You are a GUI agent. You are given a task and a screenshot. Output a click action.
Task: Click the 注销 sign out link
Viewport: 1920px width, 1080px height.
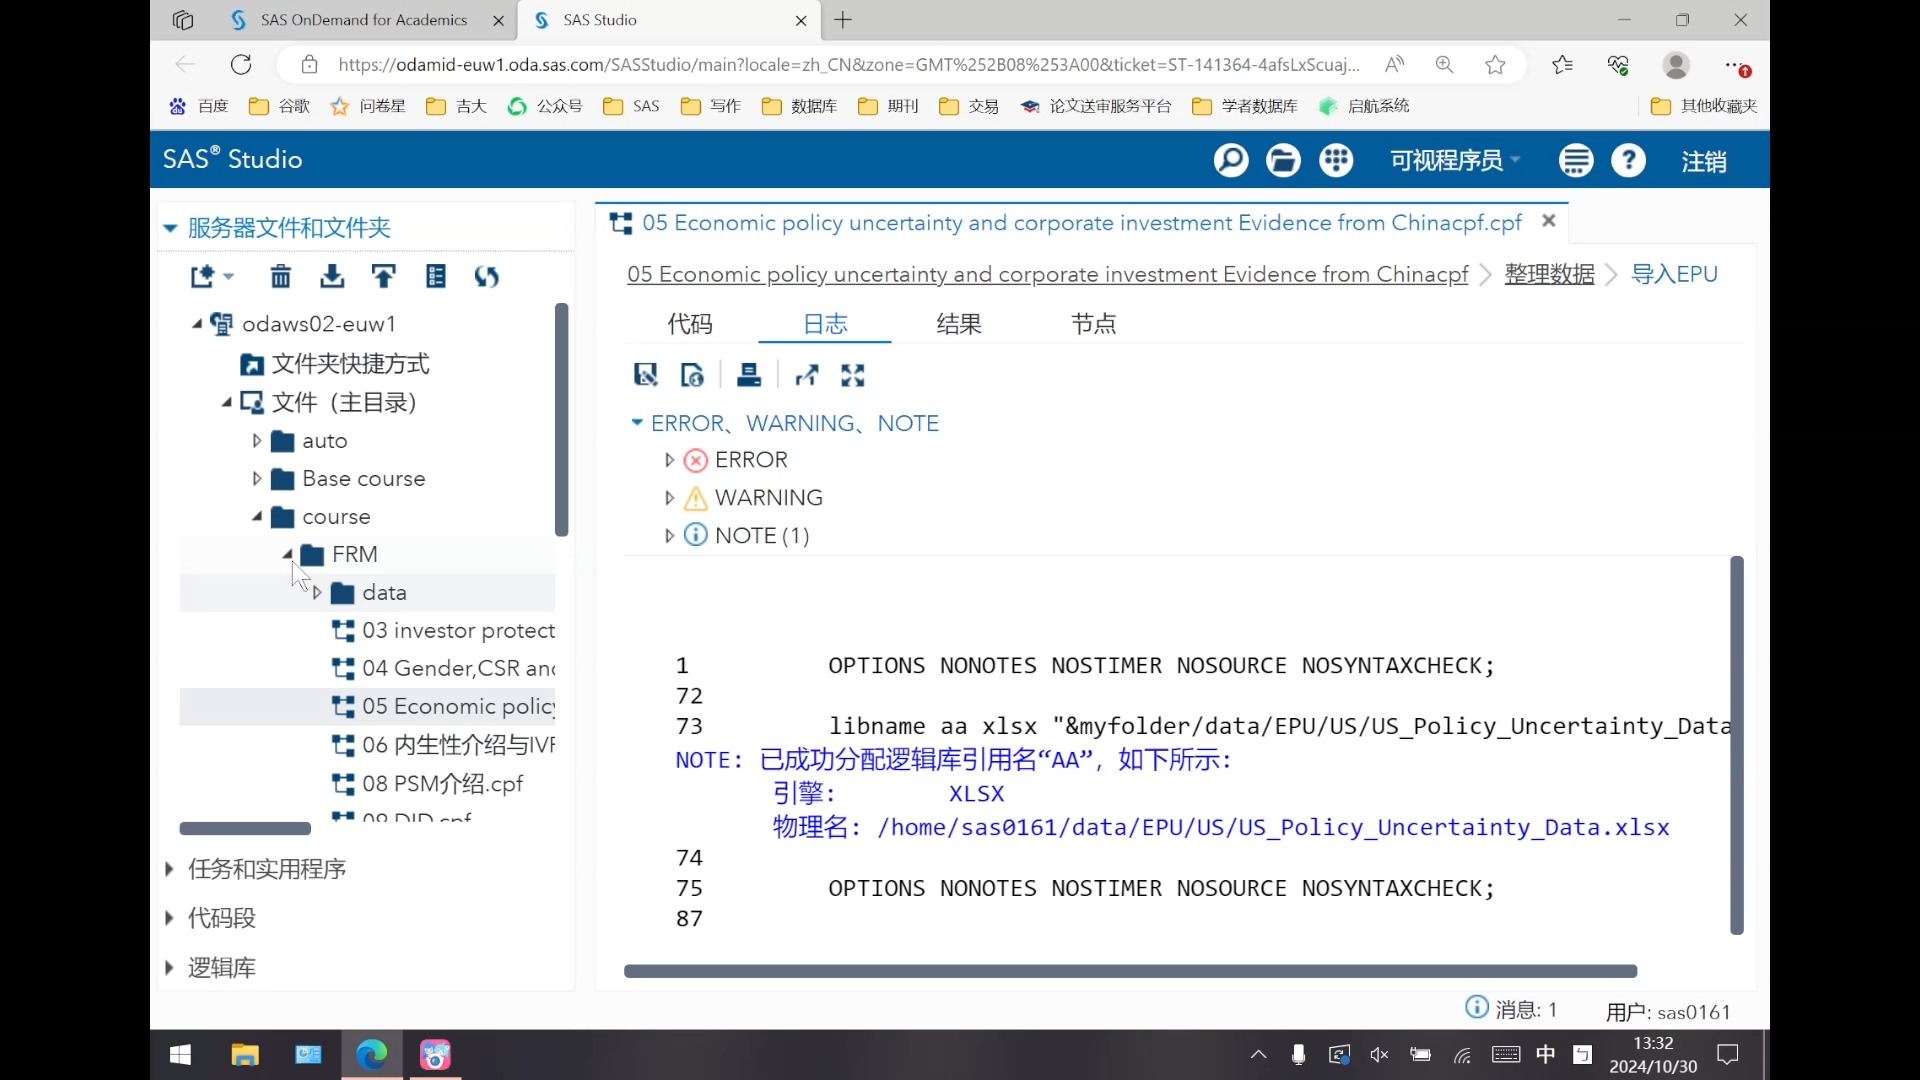coord(1704,161)
